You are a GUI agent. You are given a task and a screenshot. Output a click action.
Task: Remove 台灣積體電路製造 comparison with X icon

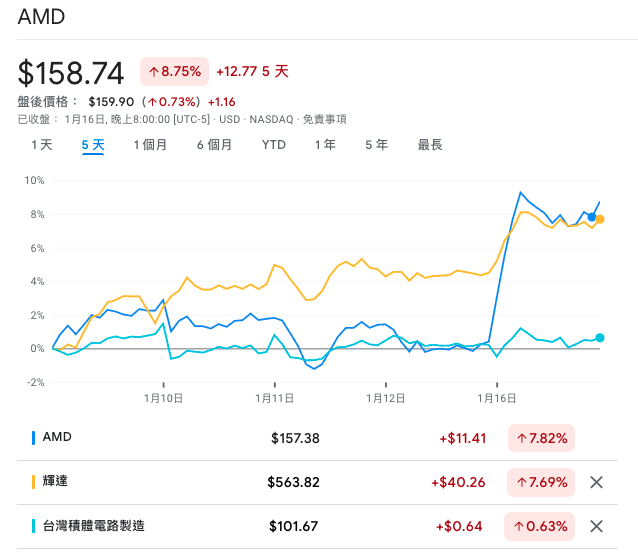596,526
